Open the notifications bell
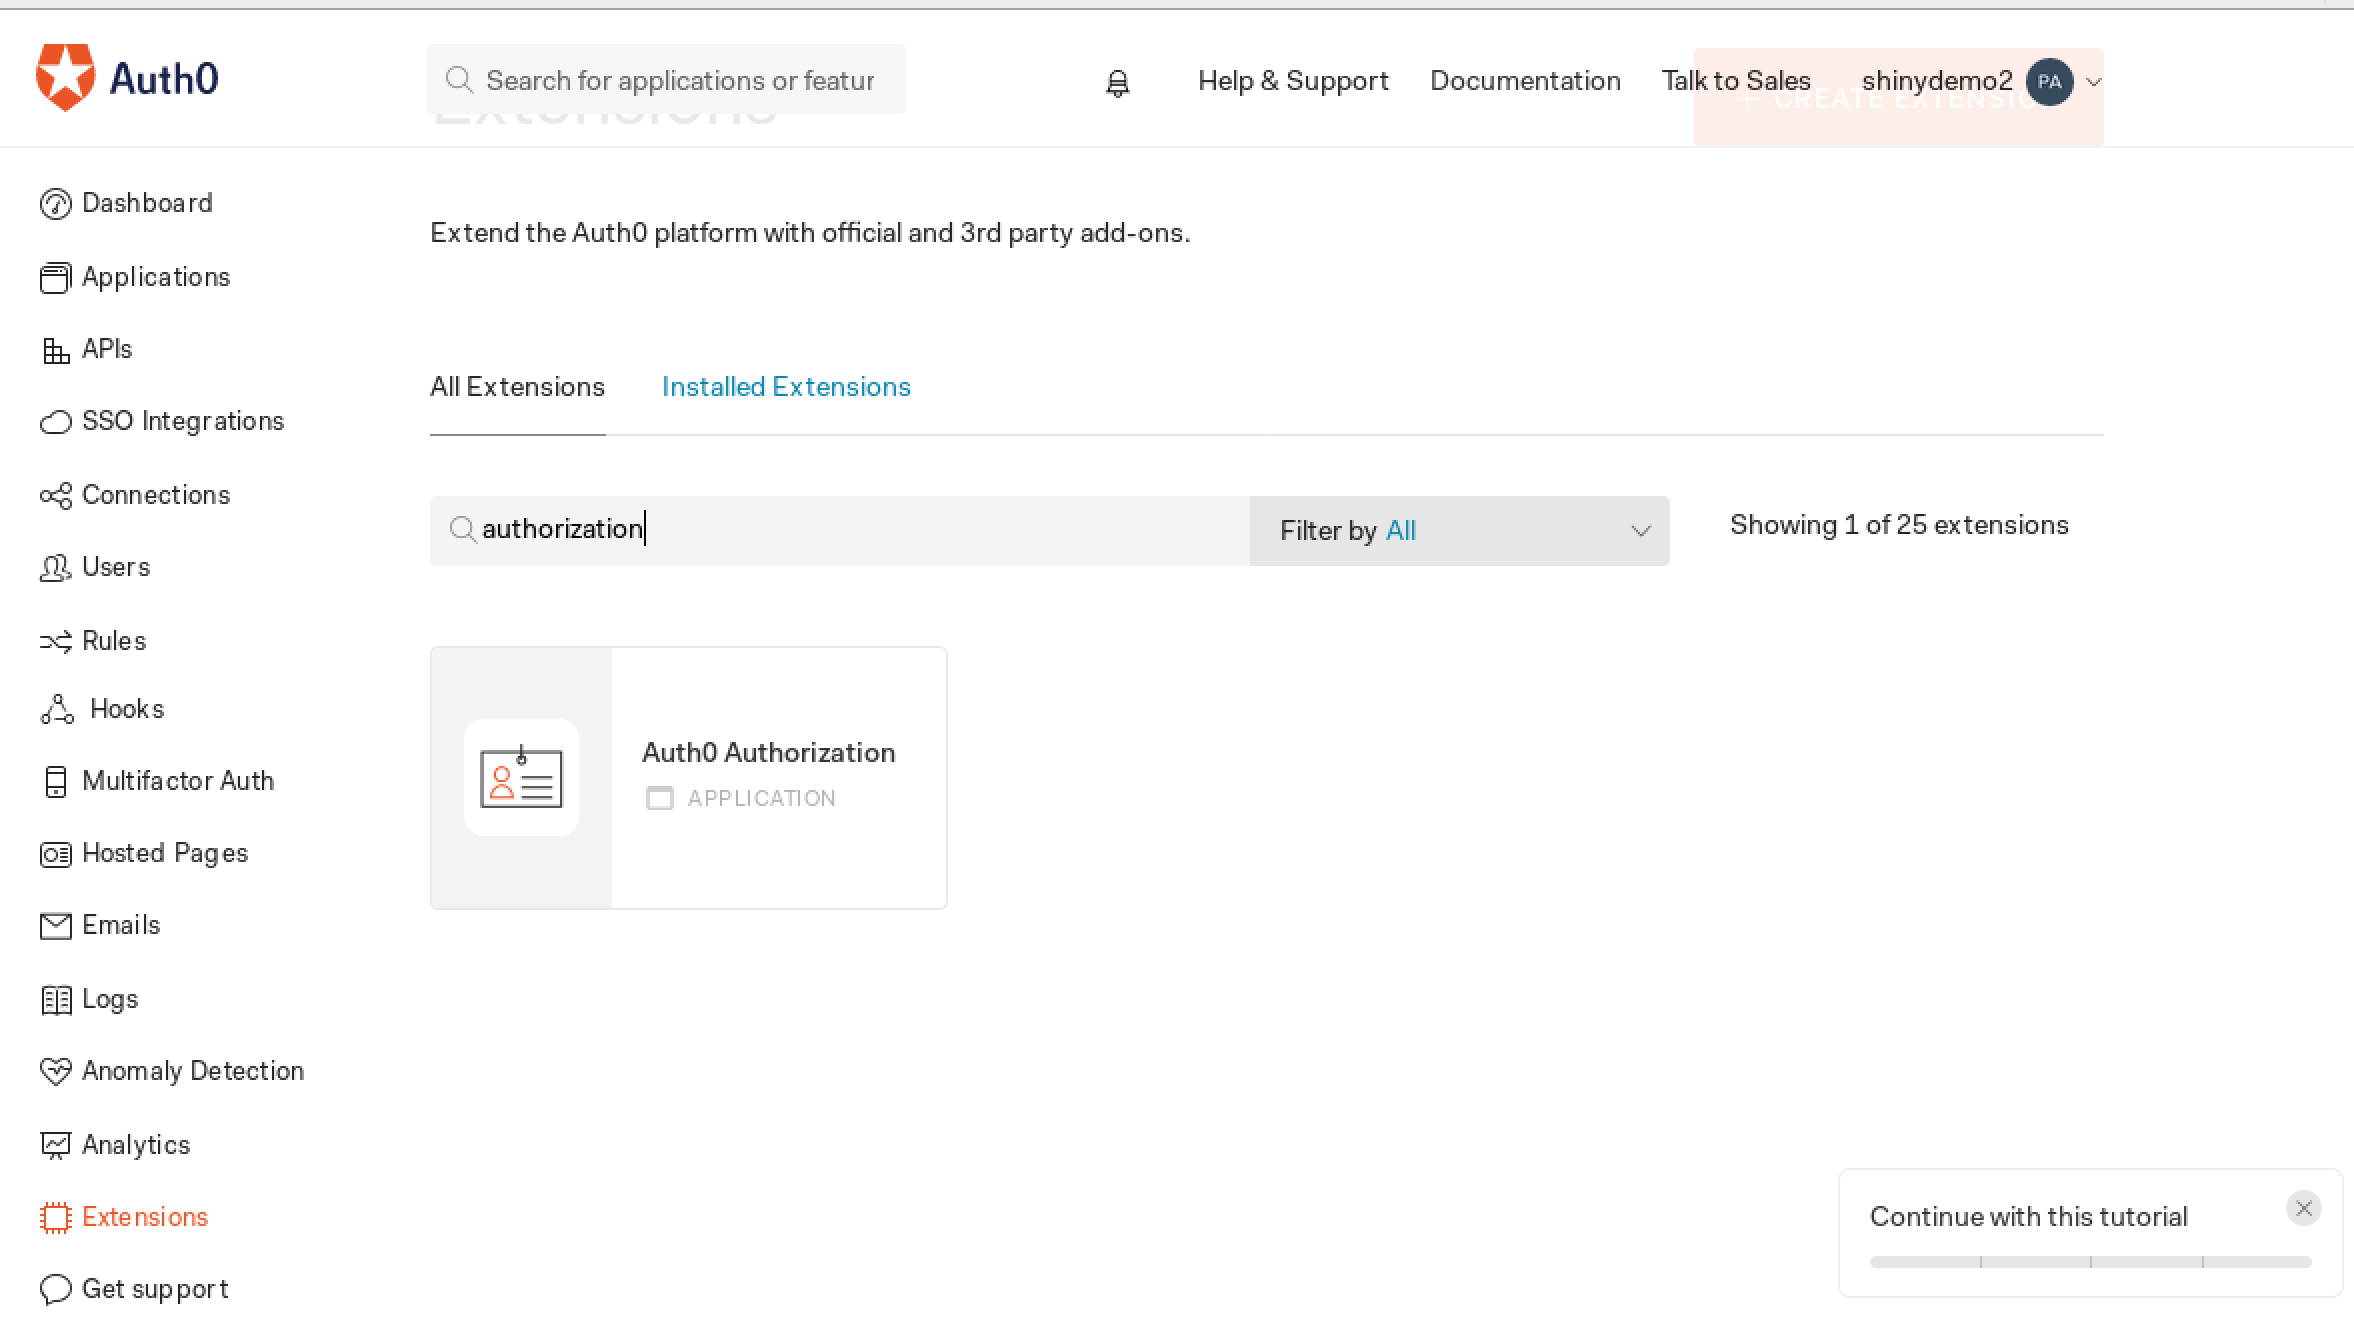The height and width of the screenshot is (1322, 2354). [1117, 83]
